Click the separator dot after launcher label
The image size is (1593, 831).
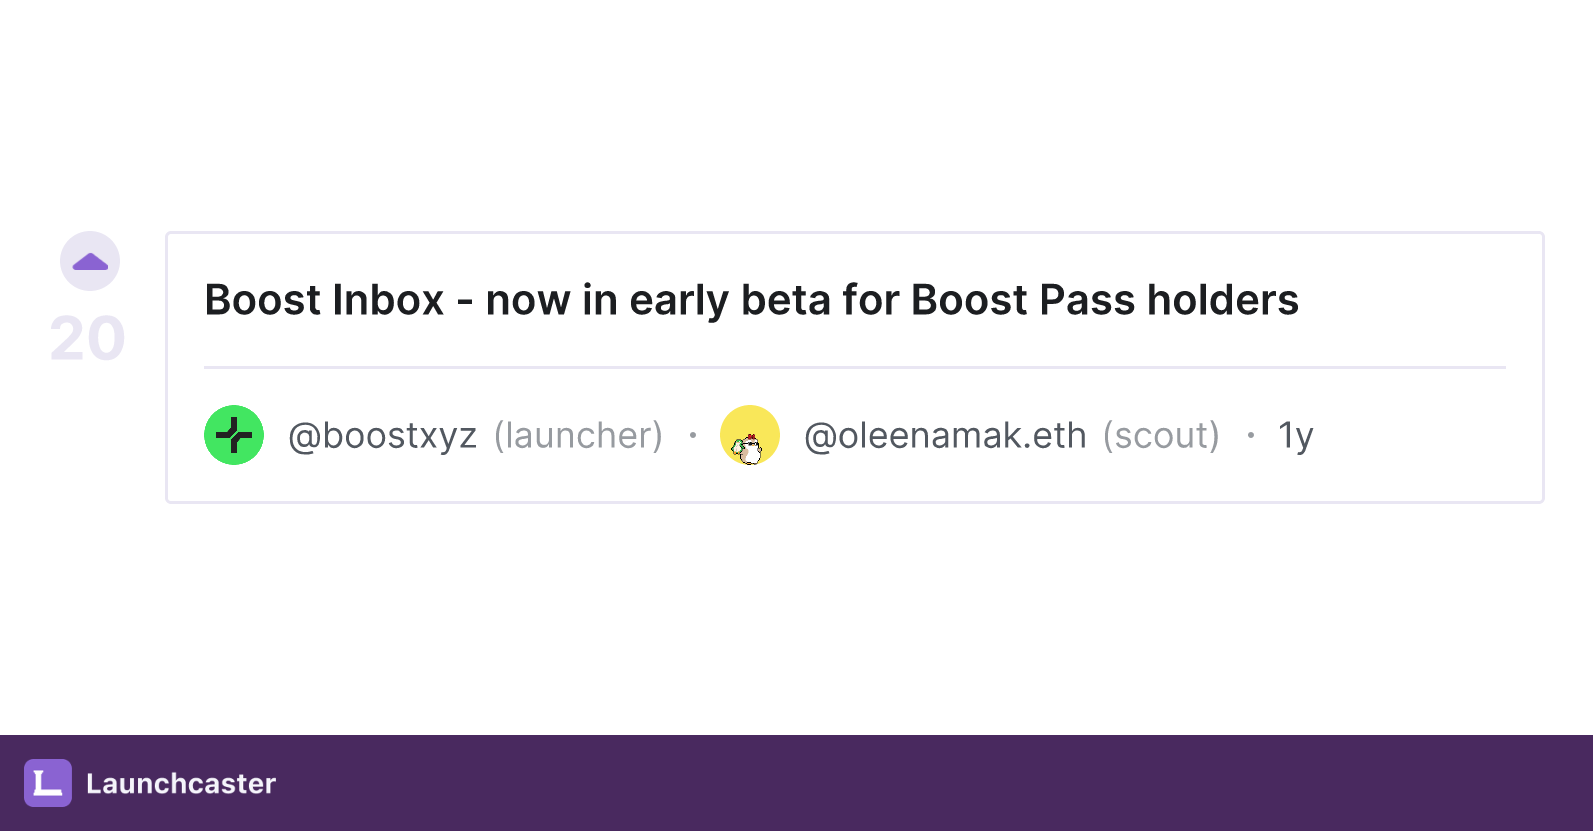693,436
